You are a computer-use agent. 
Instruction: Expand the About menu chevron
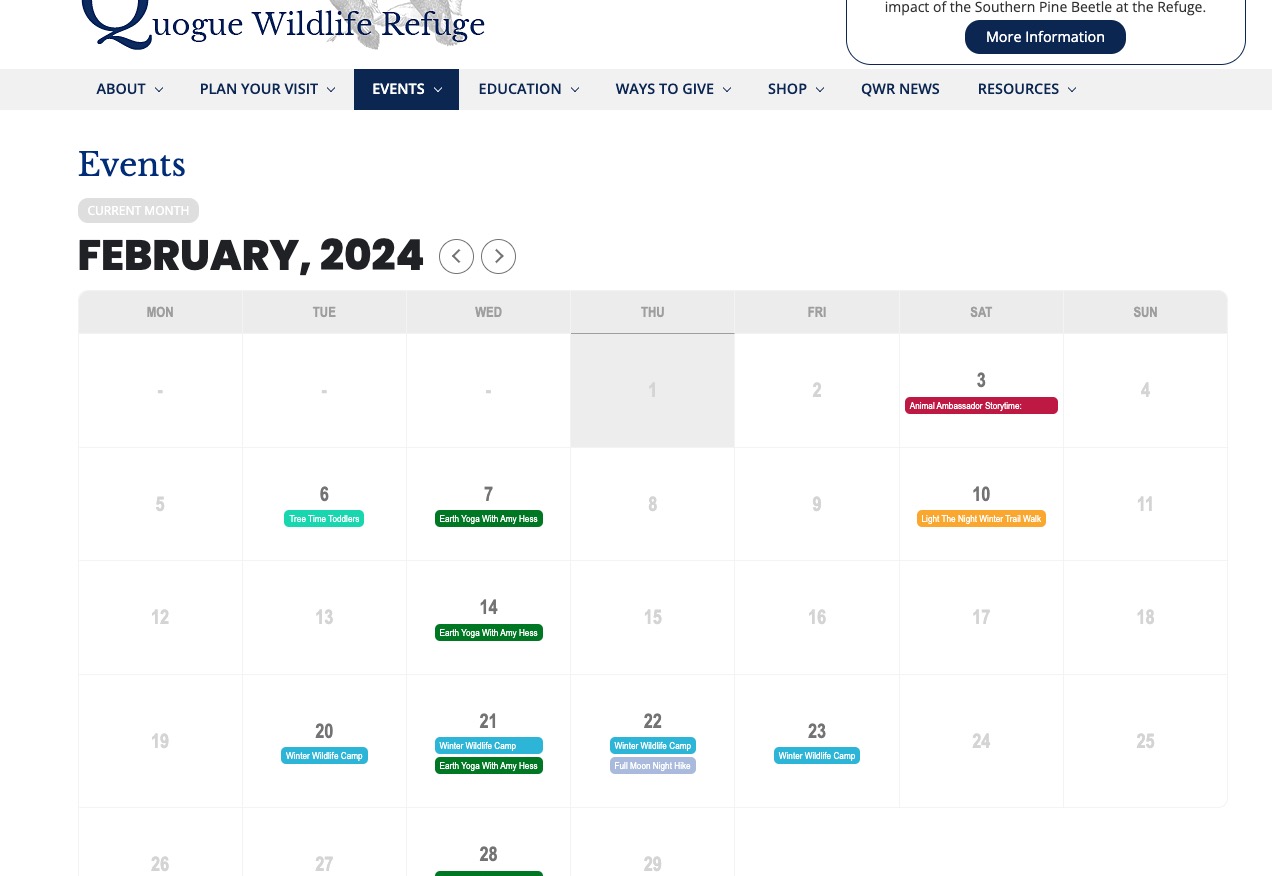(159, 90)
